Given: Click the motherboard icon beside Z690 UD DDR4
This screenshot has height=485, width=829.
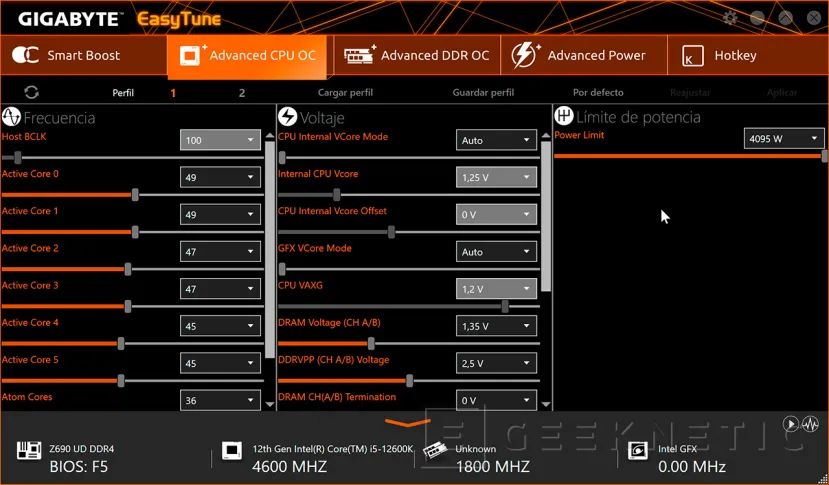Looking at the screenshot, I should (x=29, y=451).
